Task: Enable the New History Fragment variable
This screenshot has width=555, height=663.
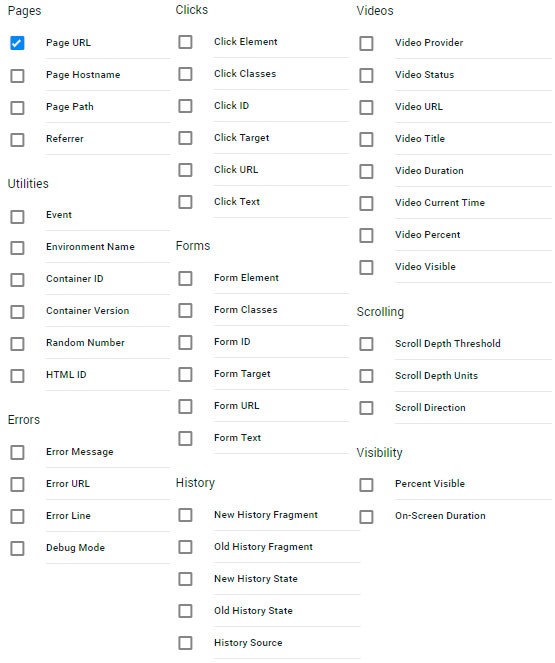Action: pos(185,515)
